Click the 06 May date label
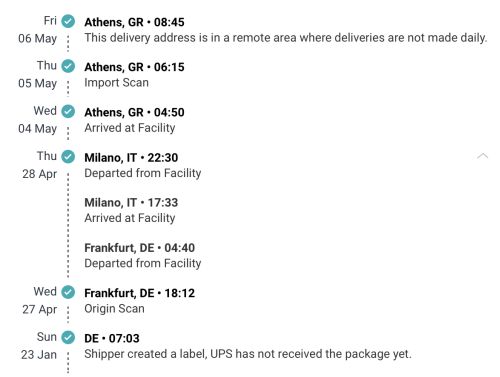 click(37, 39)
